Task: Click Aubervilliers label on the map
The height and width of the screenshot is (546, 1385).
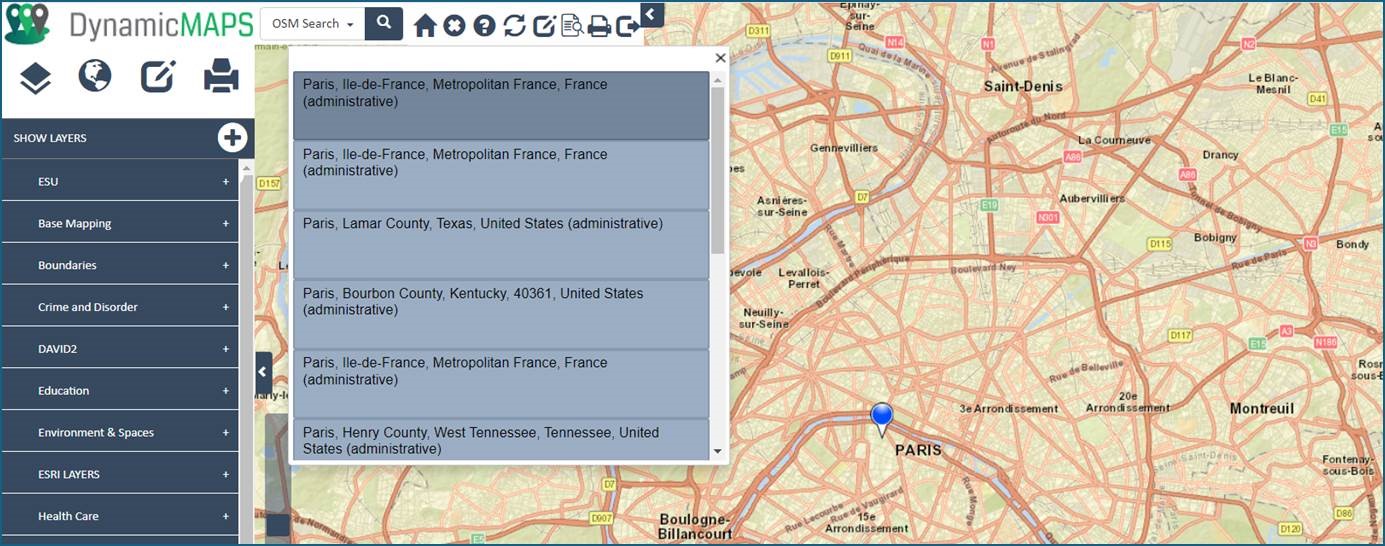Action: (x=1092, y=198)
